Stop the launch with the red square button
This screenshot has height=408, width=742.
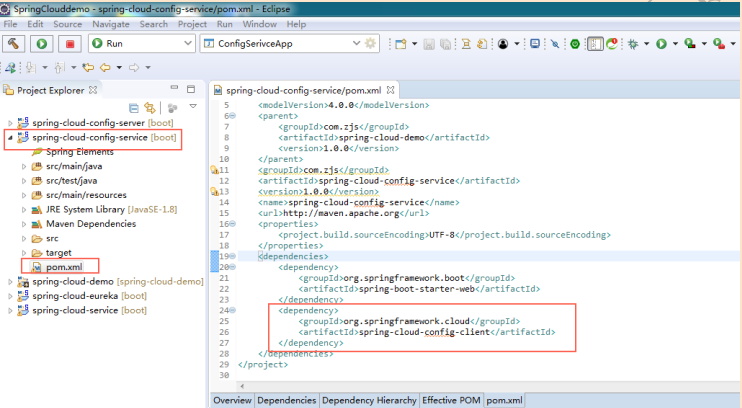(70, 44)
